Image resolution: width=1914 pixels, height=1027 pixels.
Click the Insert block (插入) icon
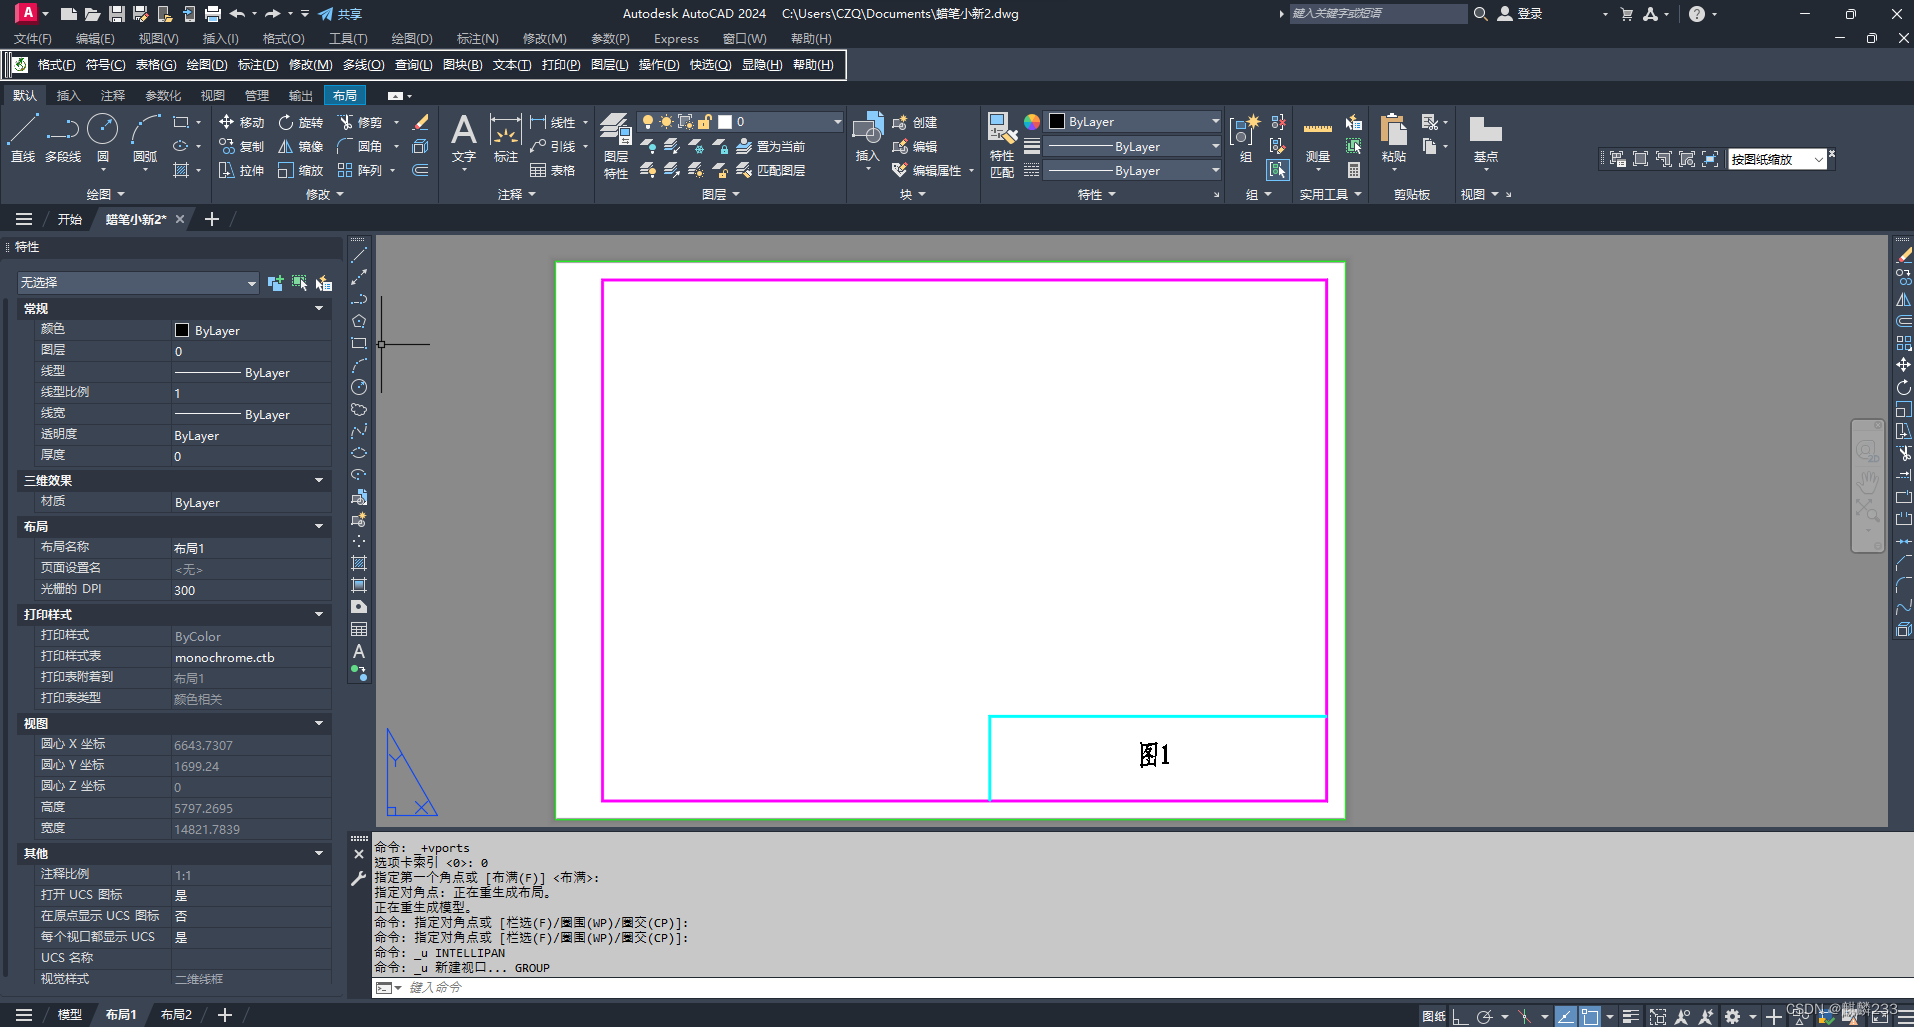coord(867,138)
